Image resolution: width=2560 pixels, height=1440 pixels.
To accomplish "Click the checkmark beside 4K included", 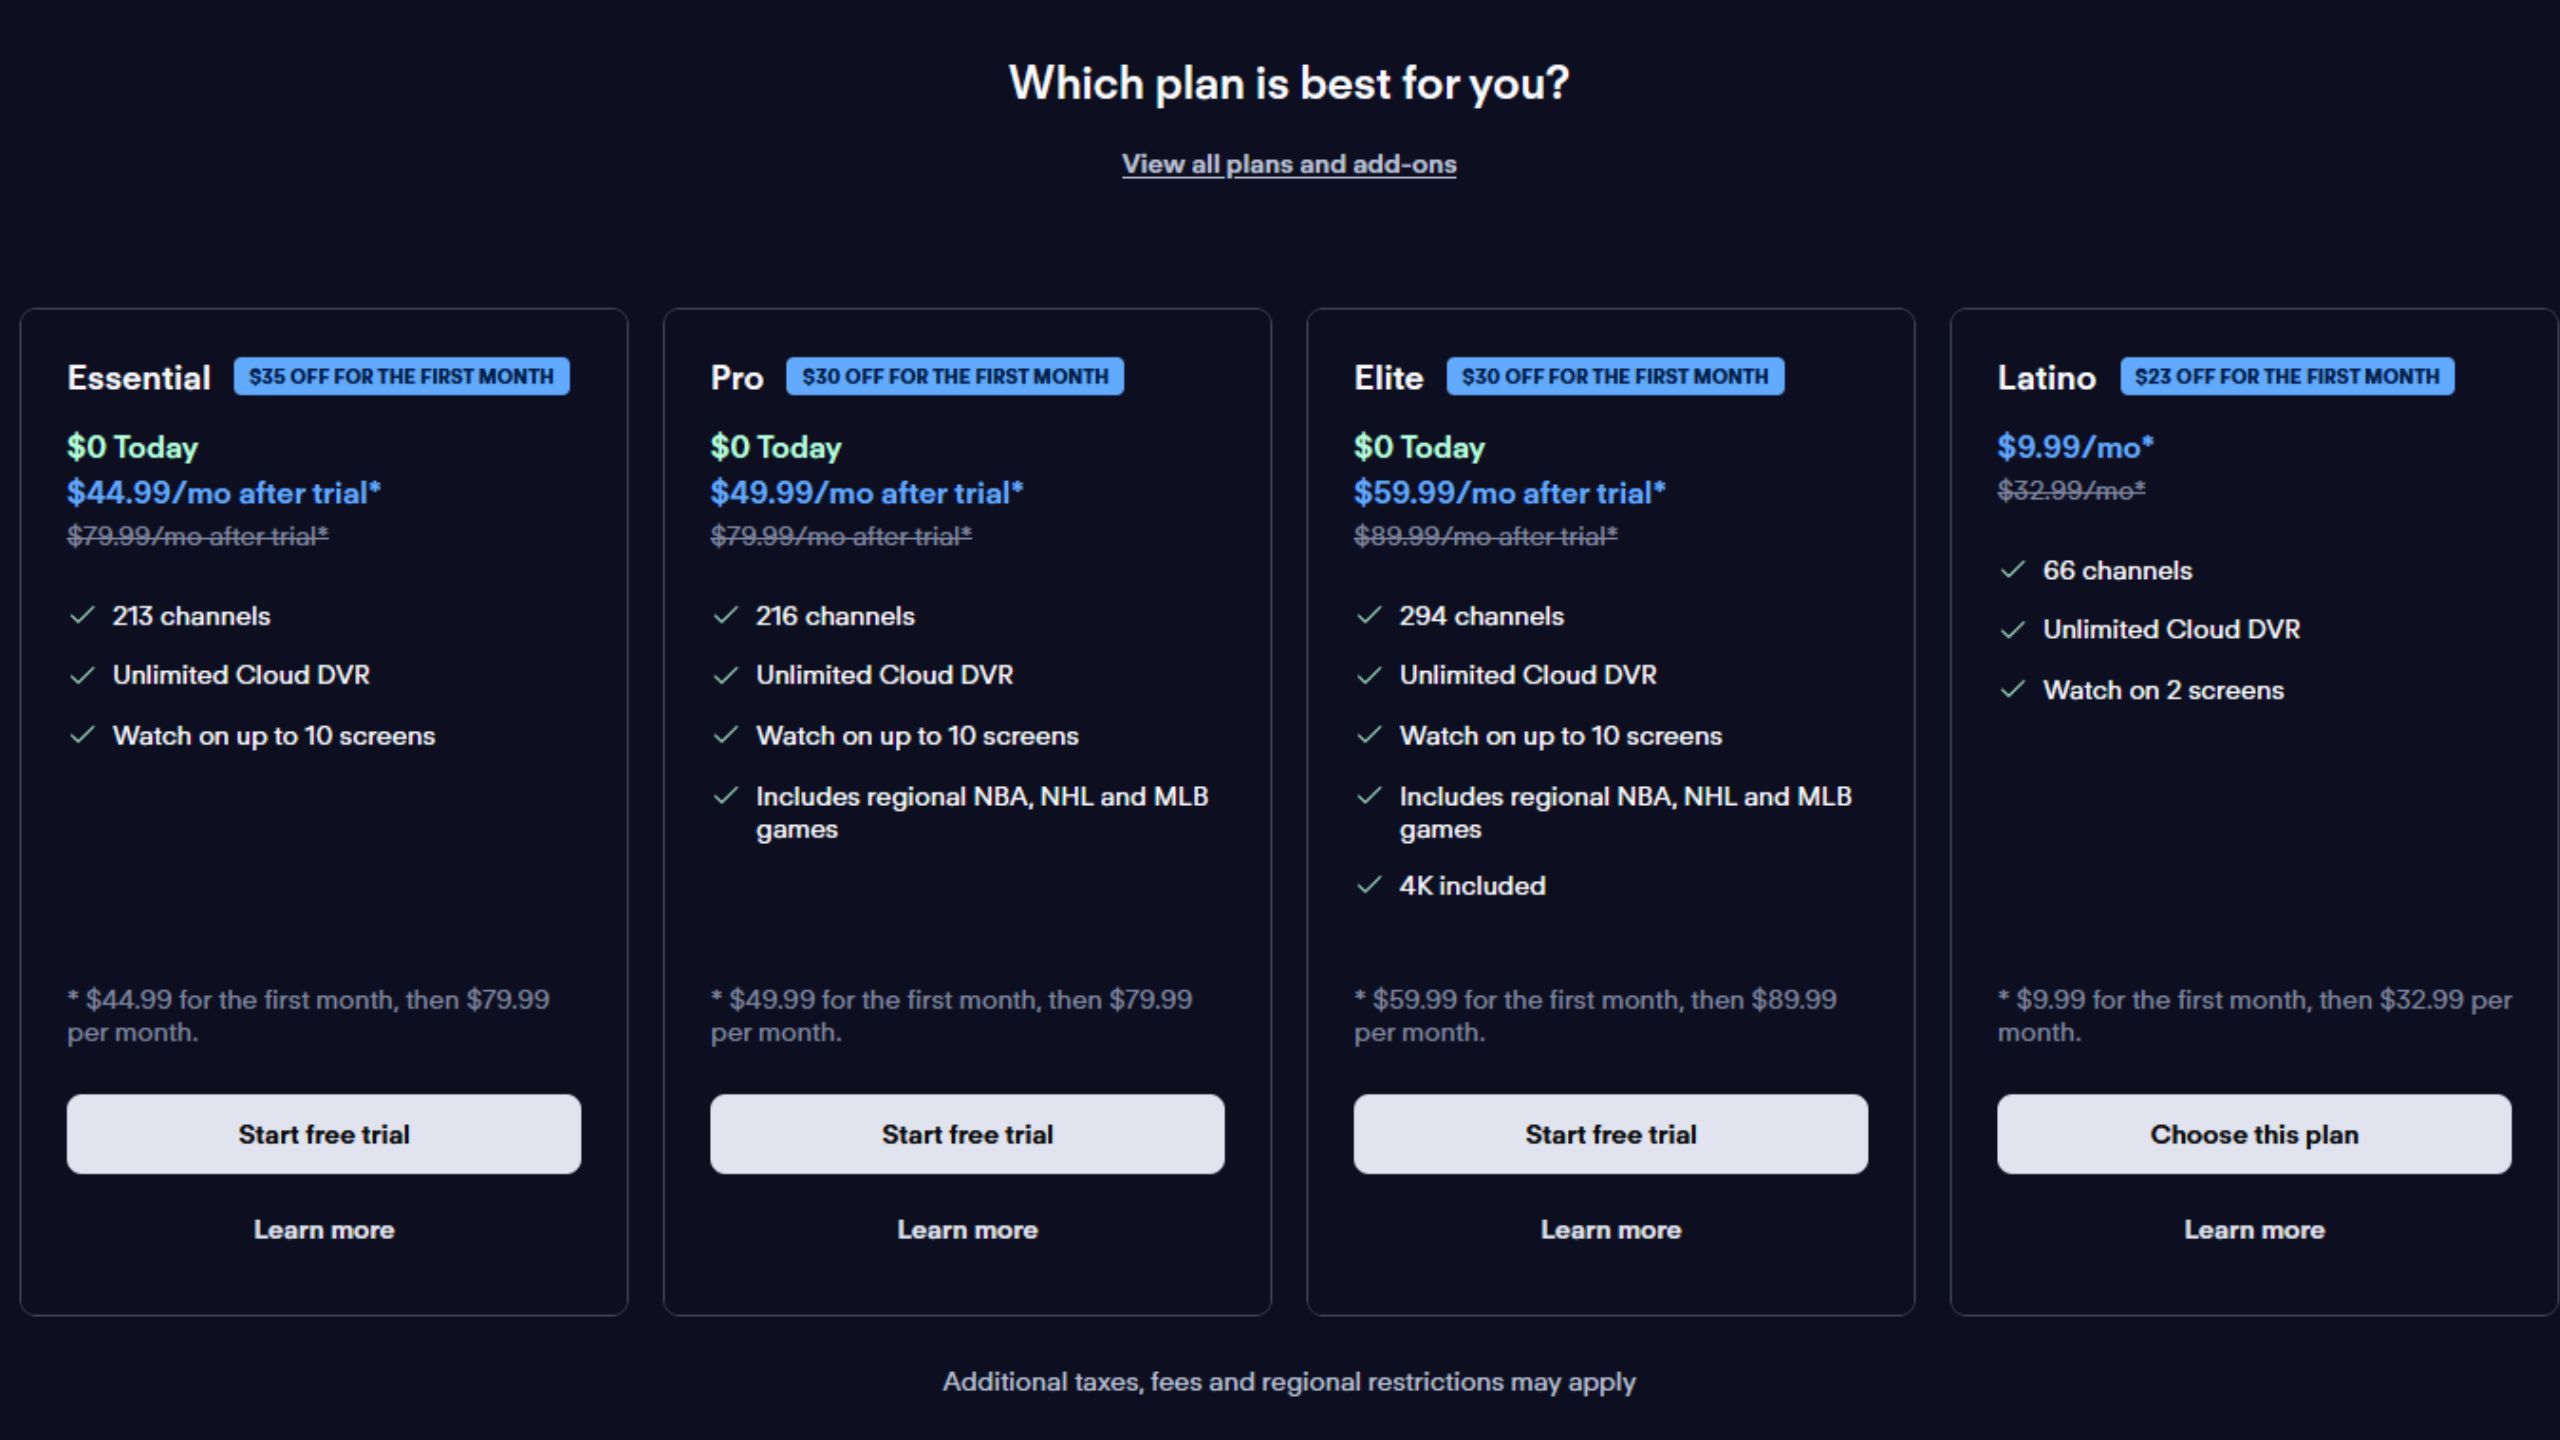I will coord(1368,886).
